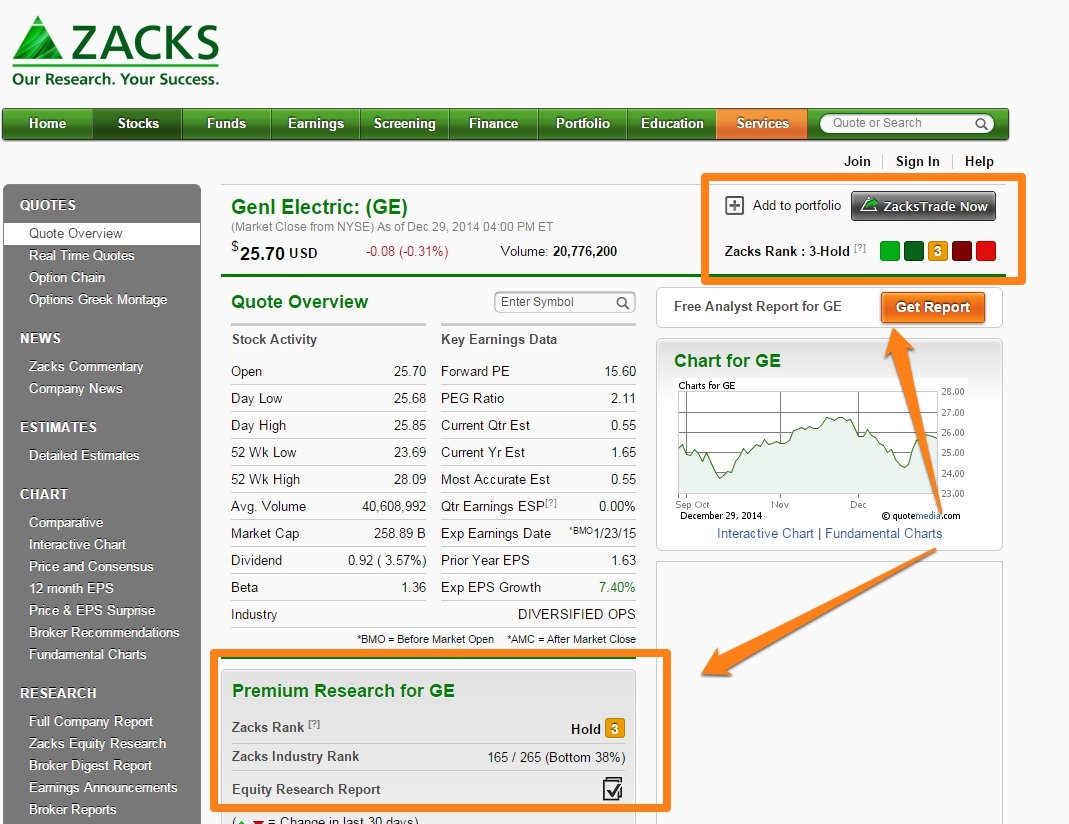Click the Get Report button
Viewport: 1069px width, 824px height.
click(932, 307)
